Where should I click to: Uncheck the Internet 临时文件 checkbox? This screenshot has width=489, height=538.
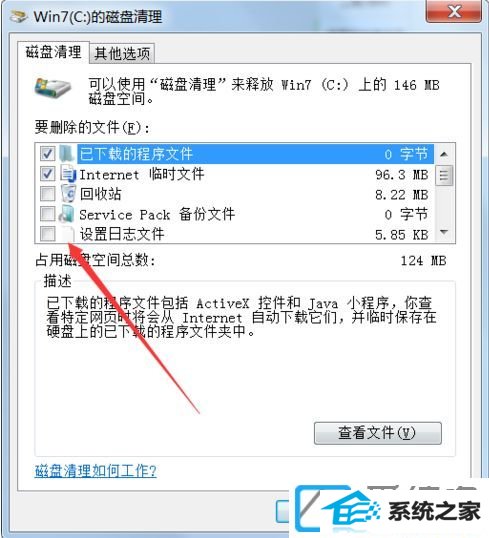[x=47, y=174]
